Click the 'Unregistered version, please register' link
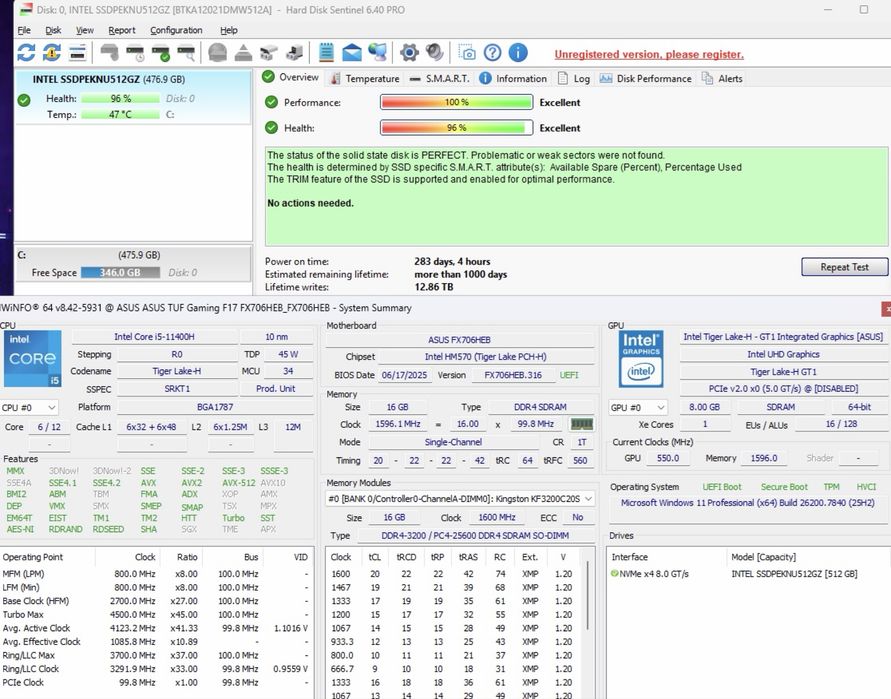This screenshot has width=891, height=699. (649, 54)
